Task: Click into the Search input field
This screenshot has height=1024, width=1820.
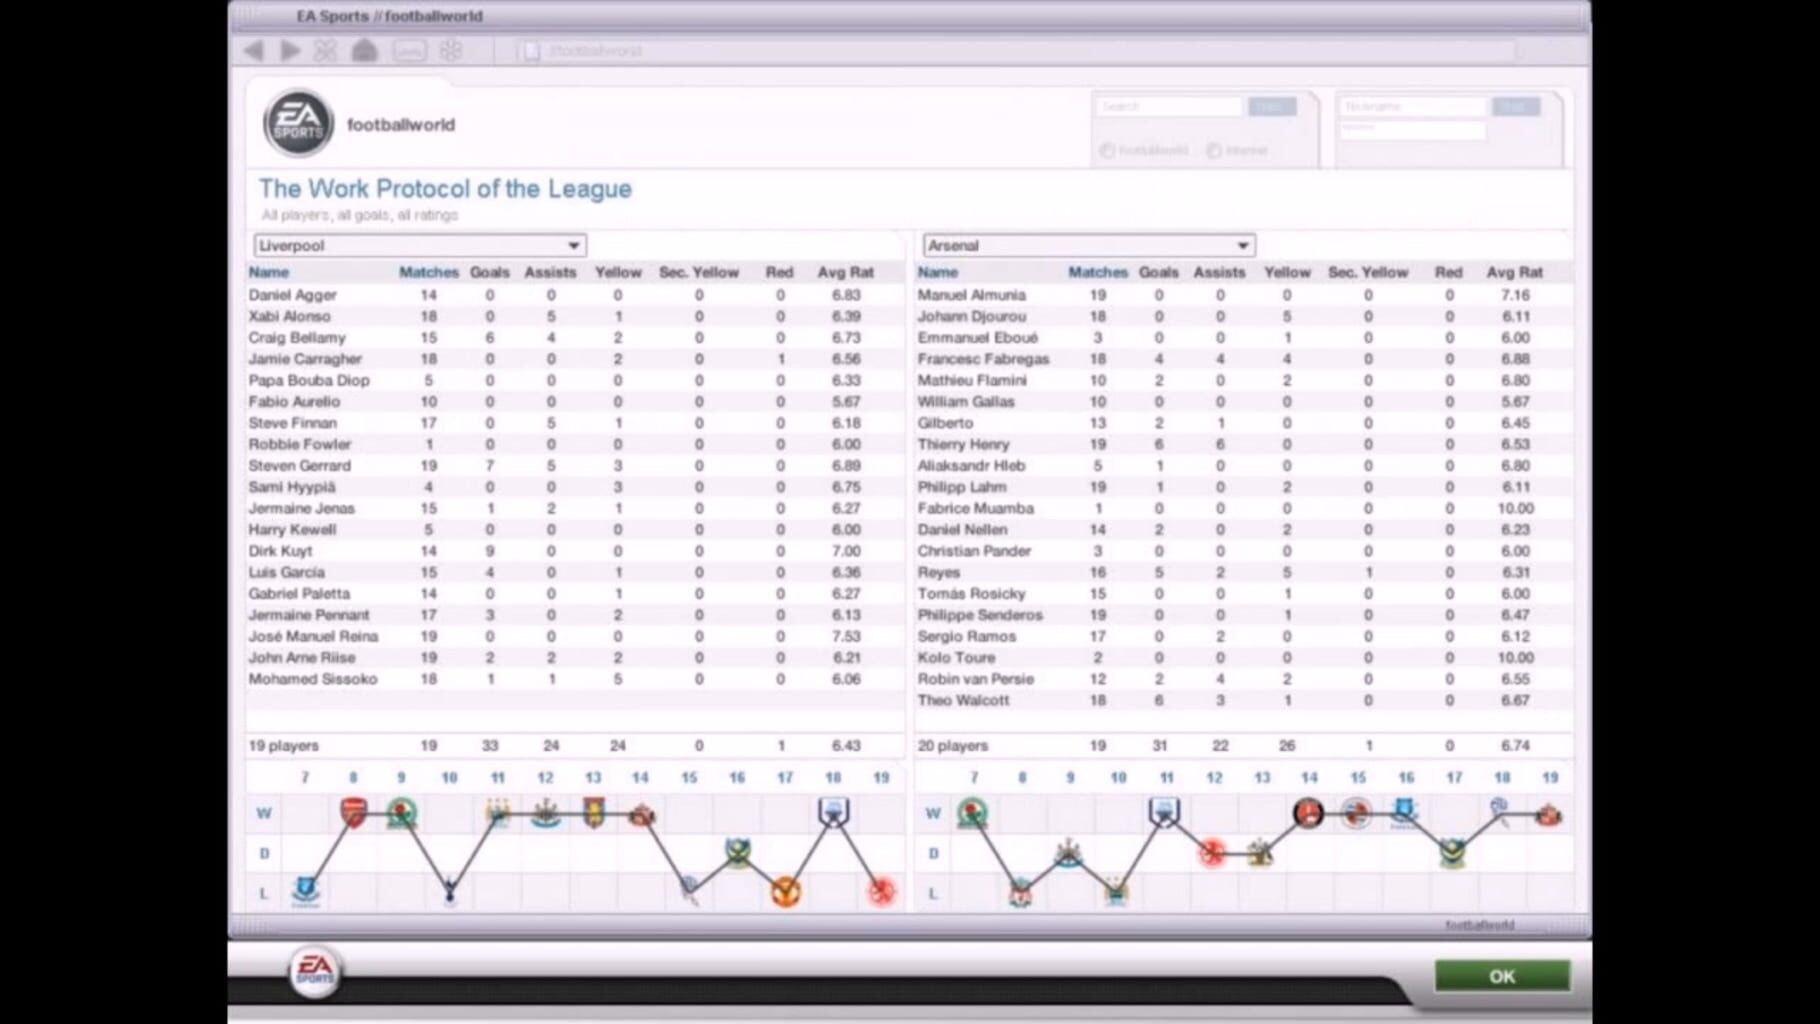Action: (x=1169, y=106)
